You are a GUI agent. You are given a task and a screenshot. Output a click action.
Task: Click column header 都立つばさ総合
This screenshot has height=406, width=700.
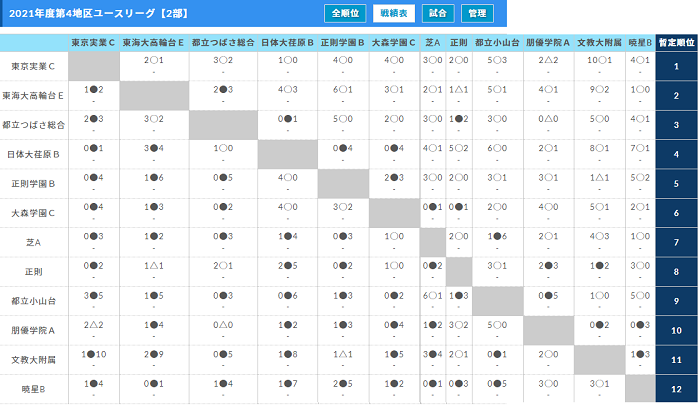(223, 43)
